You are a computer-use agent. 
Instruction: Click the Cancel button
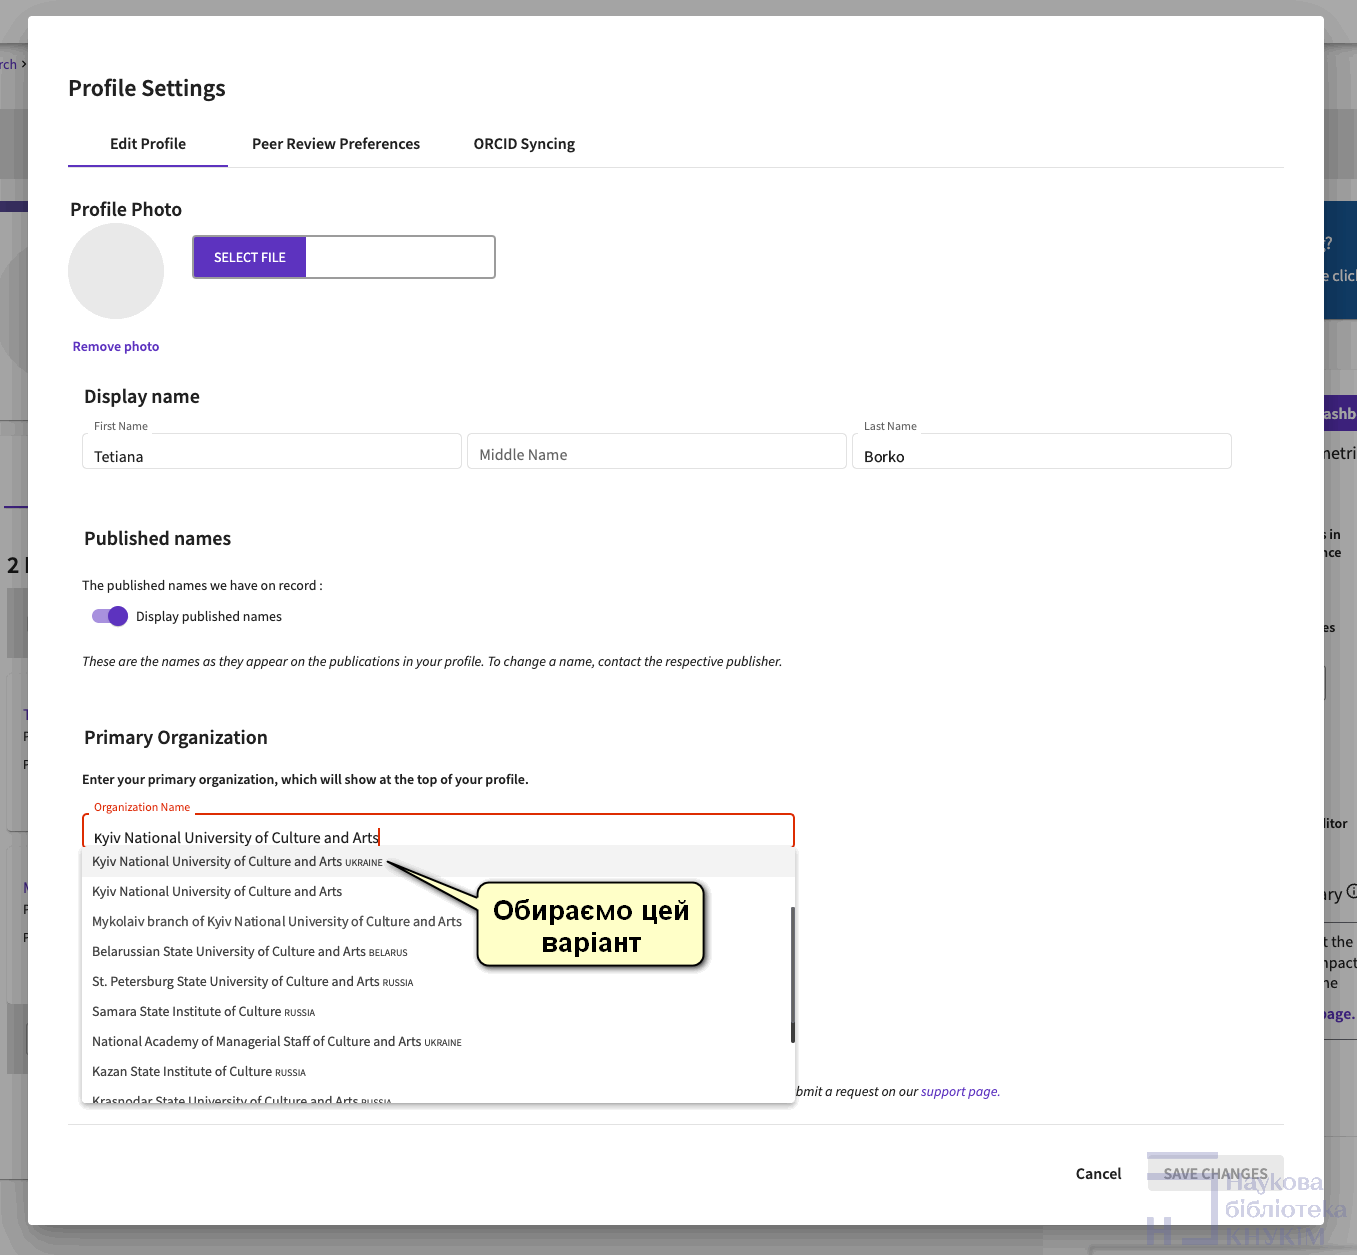coord(1098,1174)
